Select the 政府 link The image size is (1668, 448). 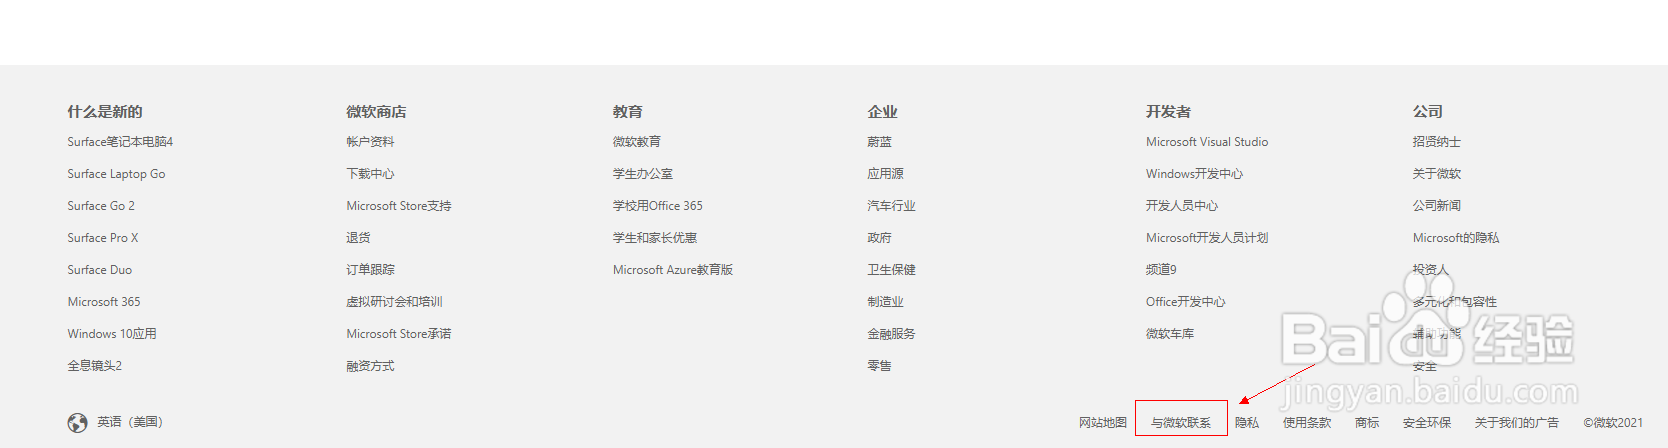tap(880, 238)
